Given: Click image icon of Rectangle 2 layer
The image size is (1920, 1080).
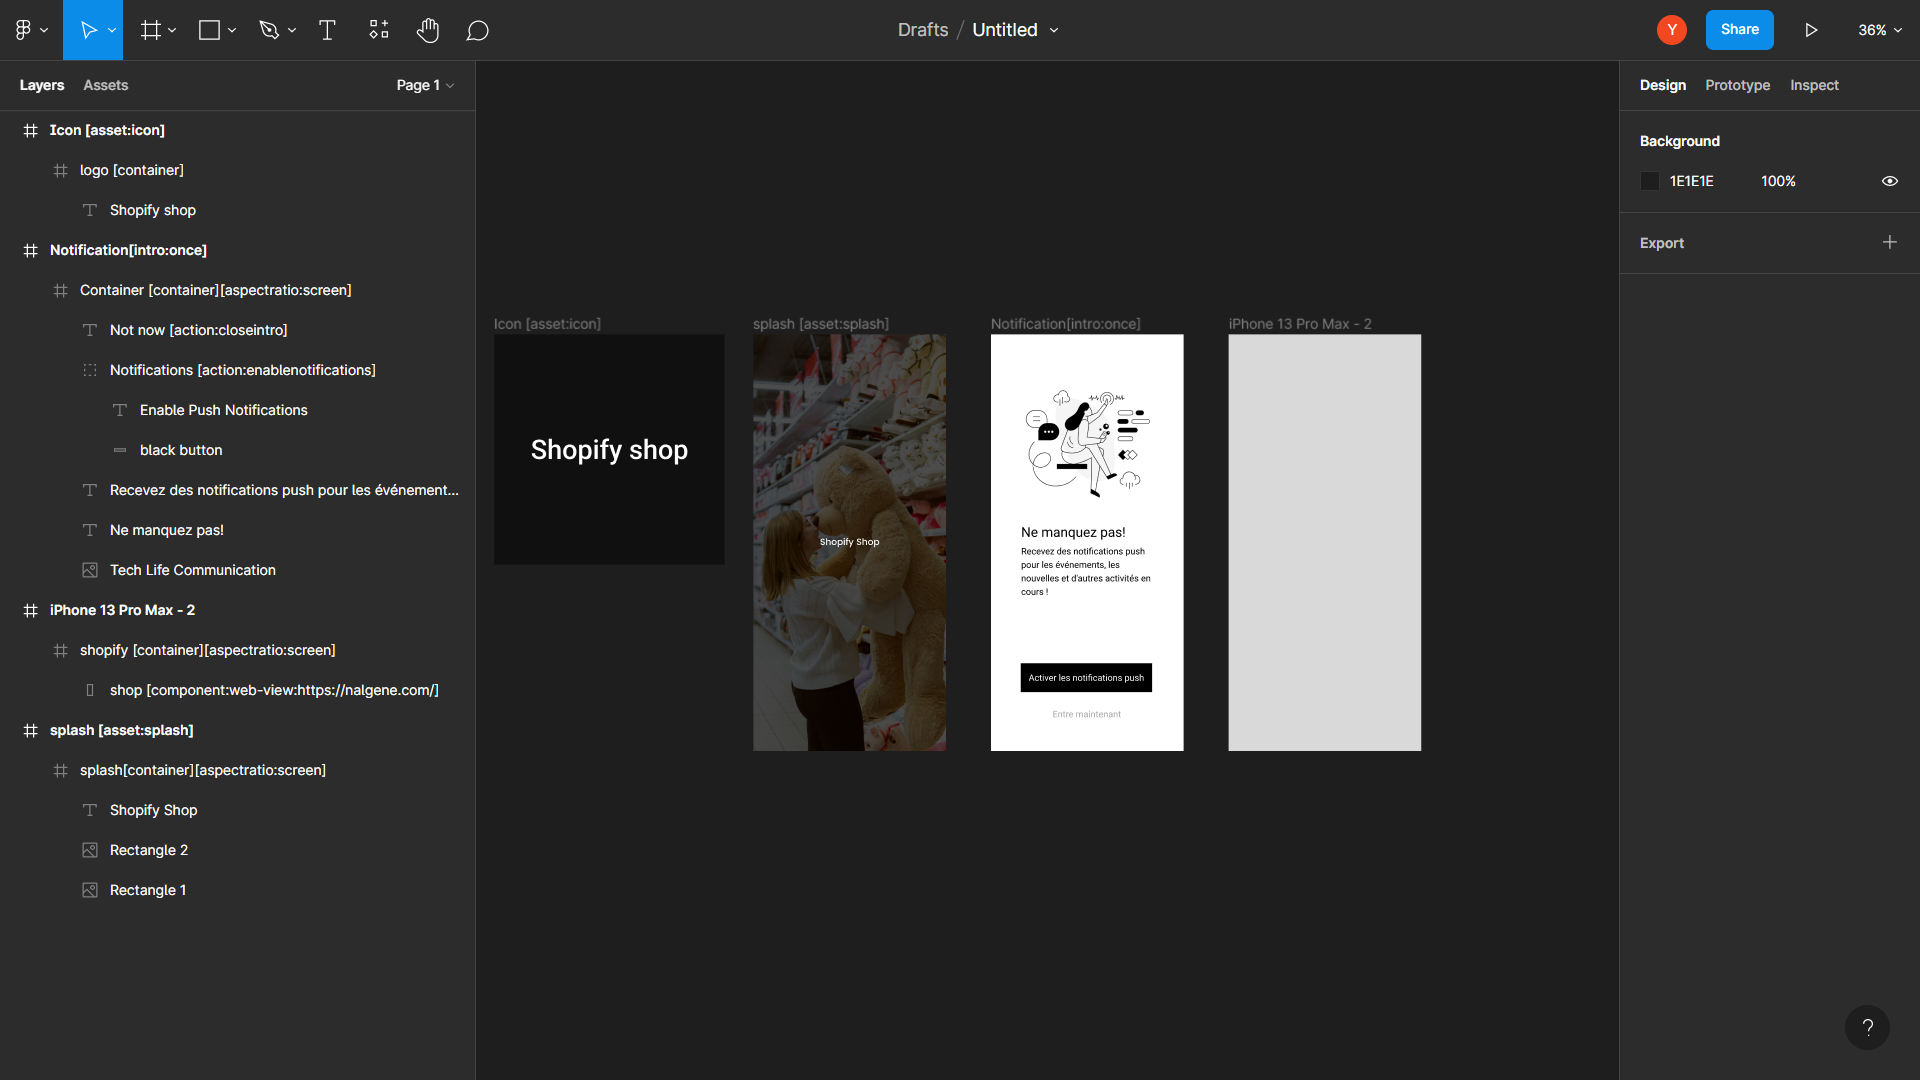Looking at the screenshot, I should (x=90, y=850).
